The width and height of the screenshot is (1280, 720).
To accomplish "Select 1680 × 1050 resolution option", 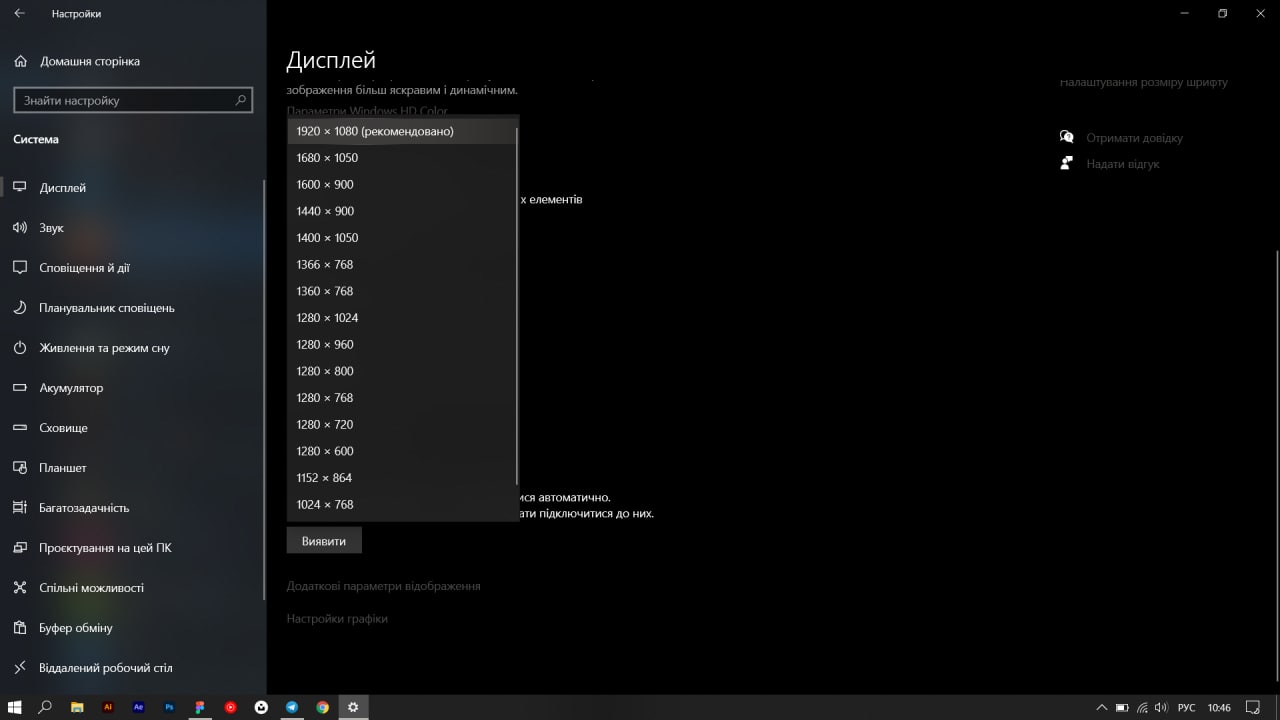I will click(x=401, y=158).
